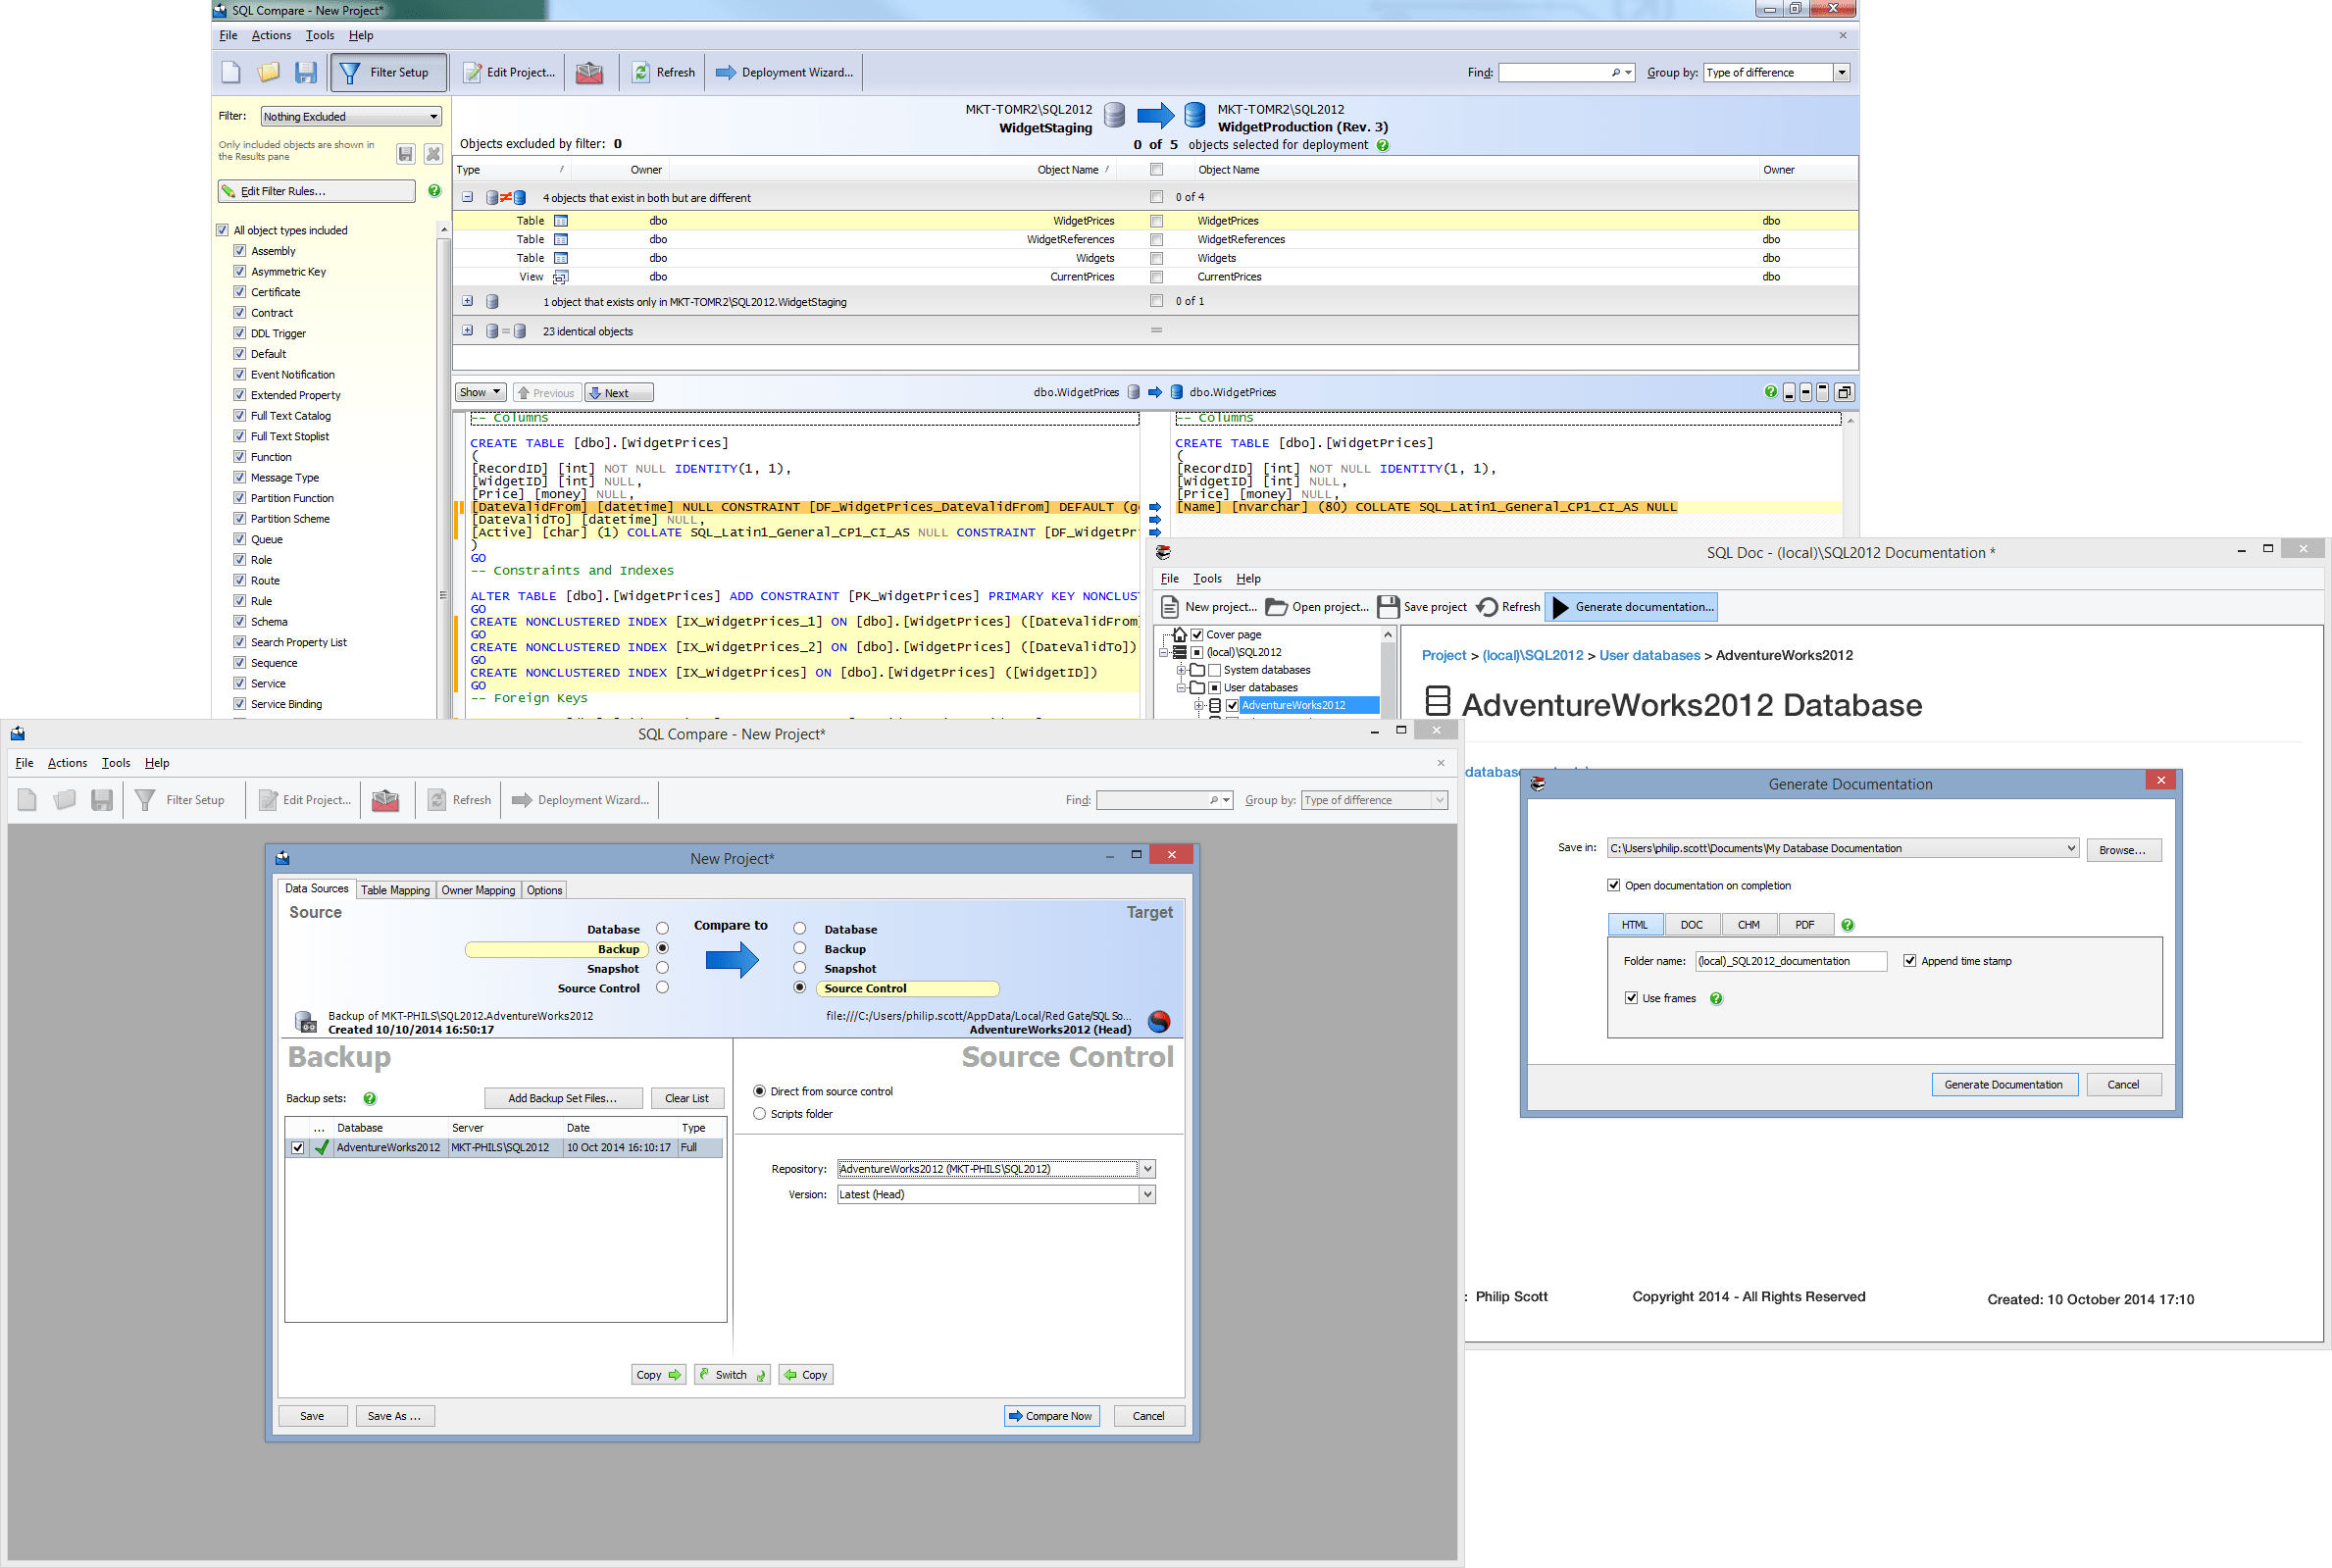Launch the Deployment Wizard from the toolbar

[x=783, y=72]
